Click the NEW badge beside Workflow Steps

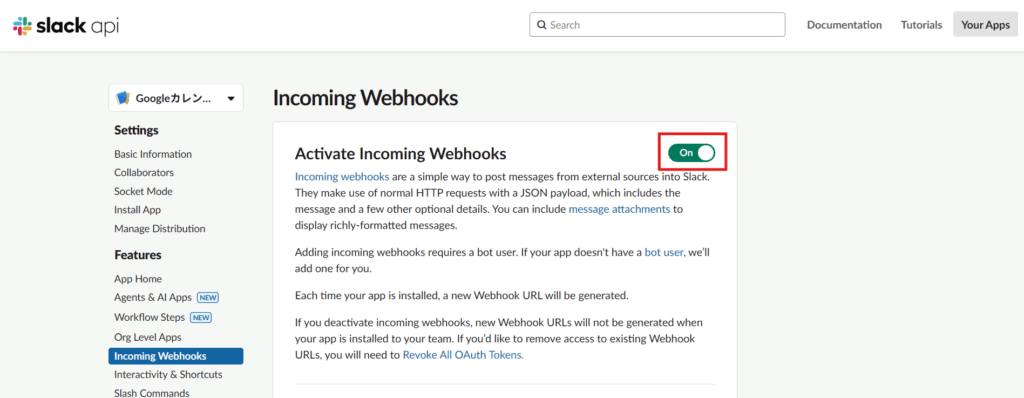point(201,318)
